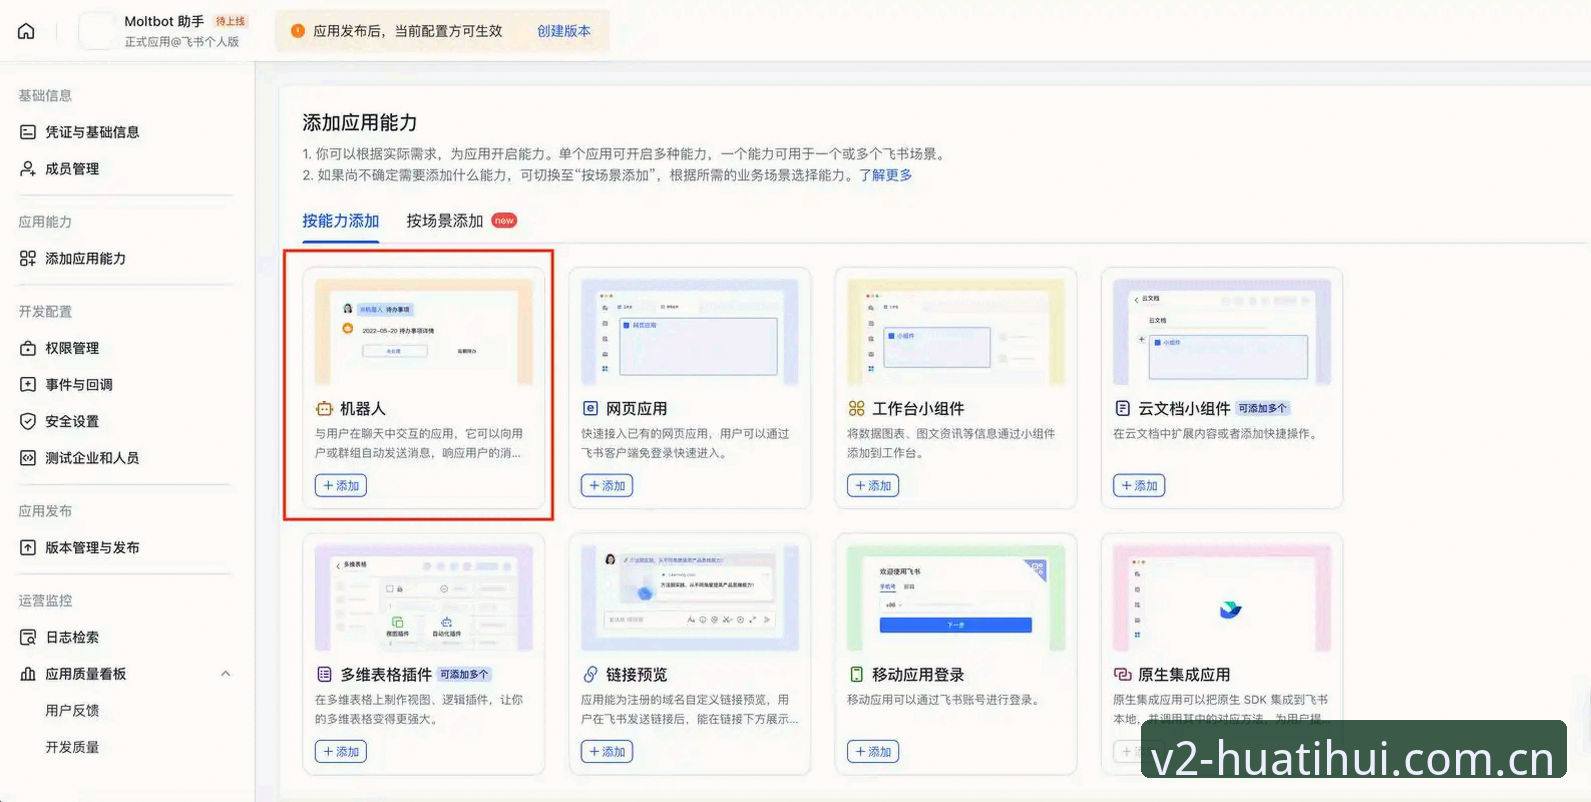This screenshot has height=802, width=1591.
Task: Click the 安全设置 shield icon
Action: click(28, 421)
